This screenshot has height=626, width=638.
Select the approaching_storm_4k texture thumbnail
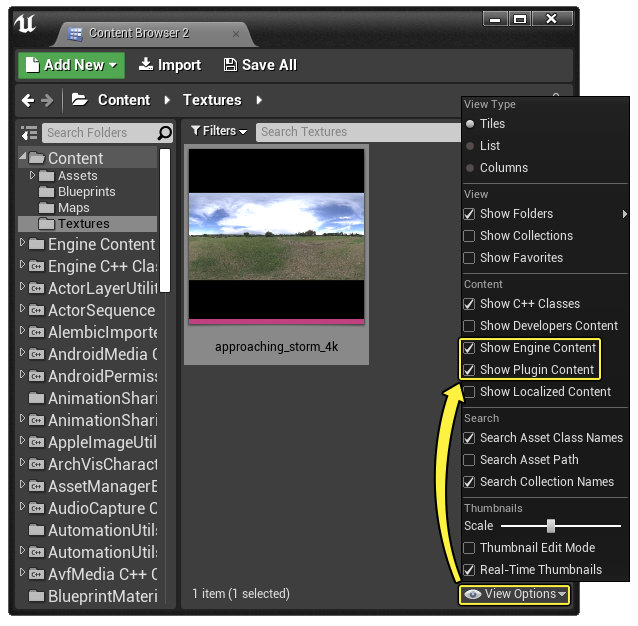(276, 254)
